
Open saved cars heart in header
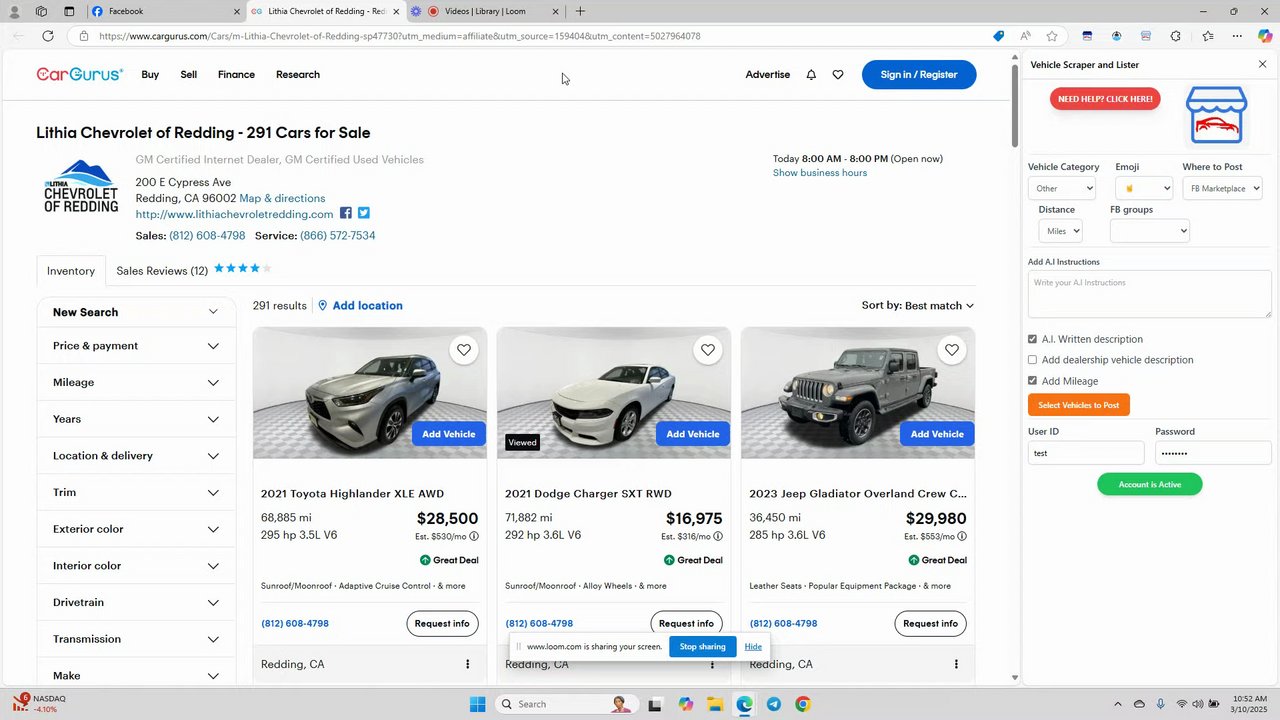pyautogui.click(x=838, y=75)
